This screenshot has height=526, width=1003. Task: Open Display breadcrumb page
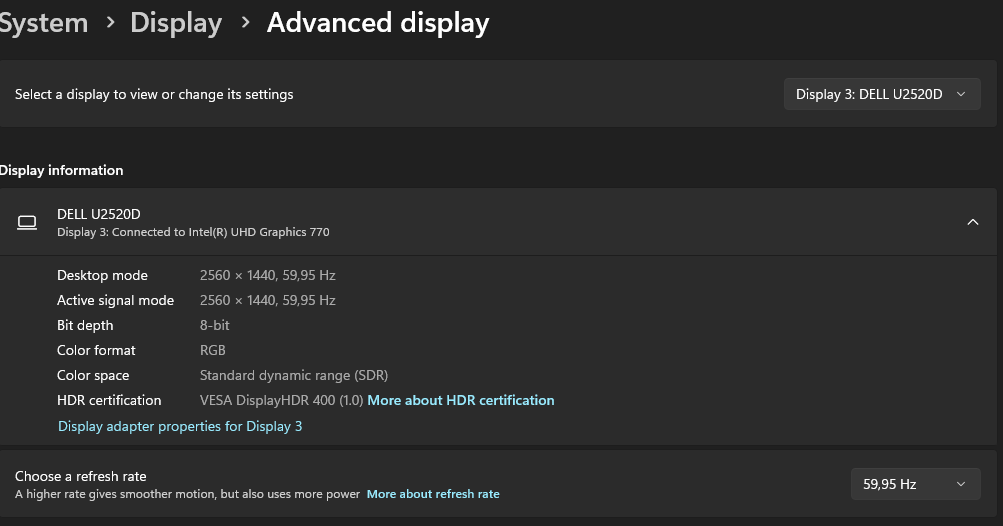coord(176,23)
